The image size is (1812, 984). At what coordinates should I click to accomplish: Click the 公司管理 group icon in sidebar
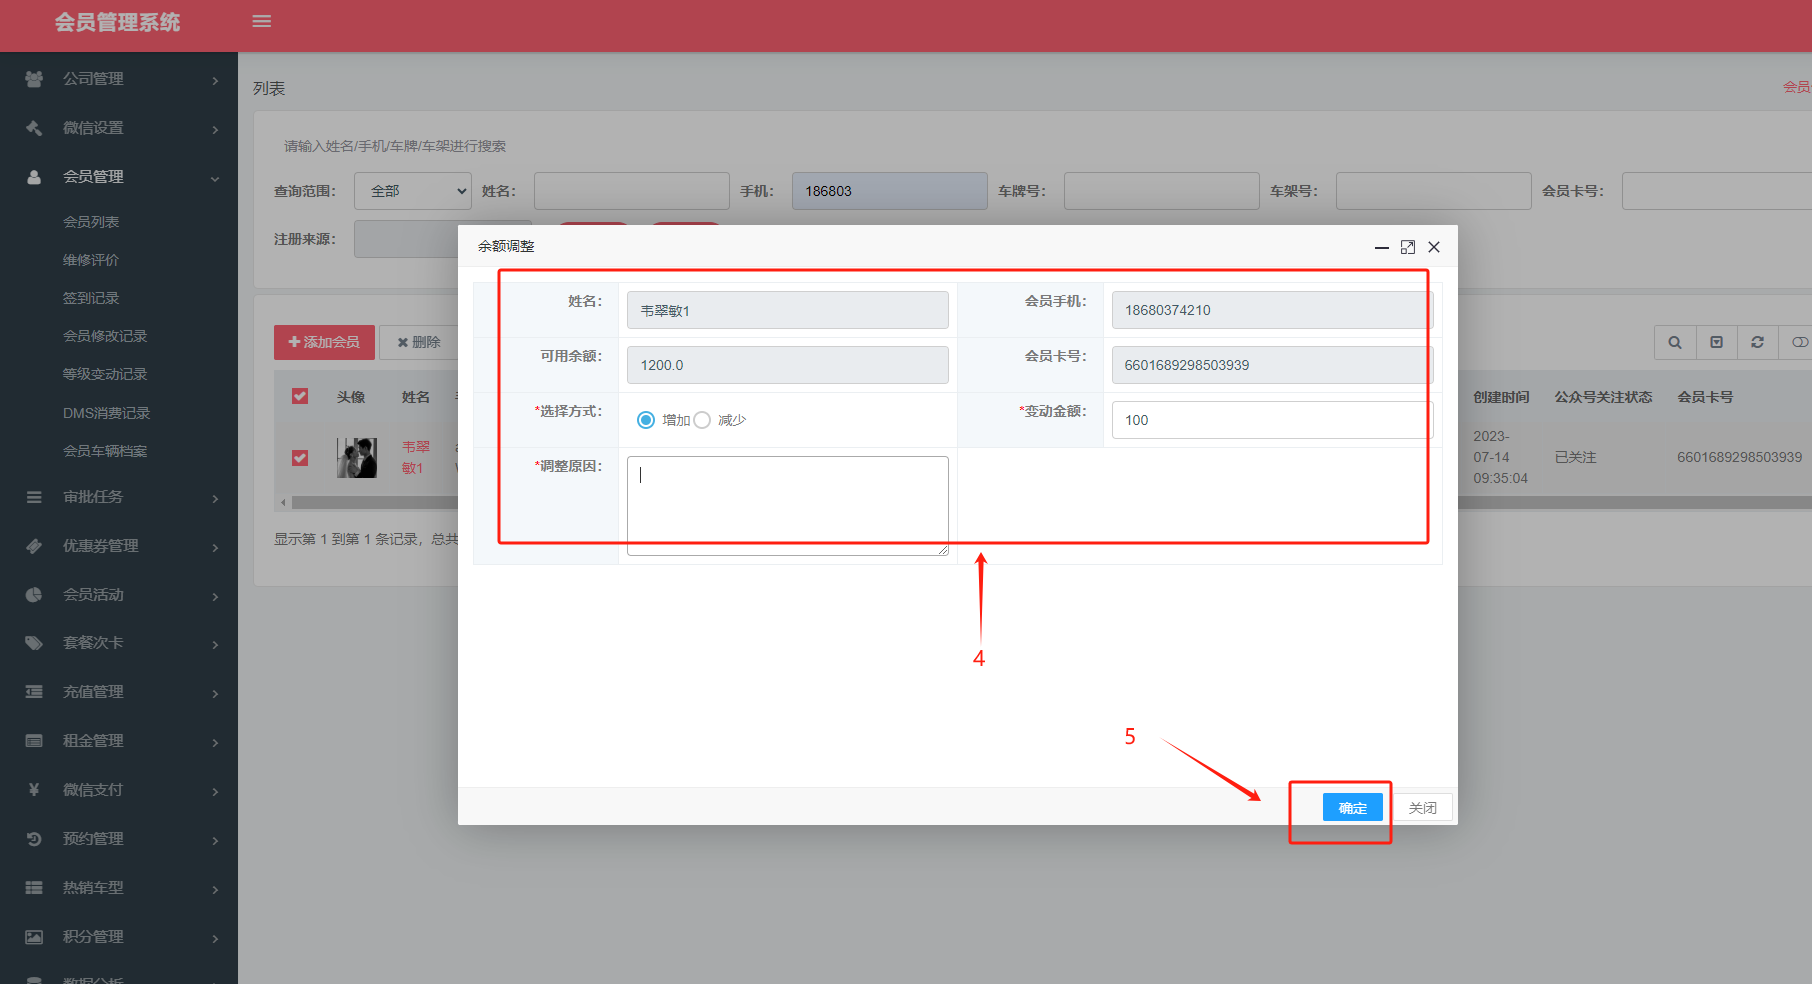34,79
